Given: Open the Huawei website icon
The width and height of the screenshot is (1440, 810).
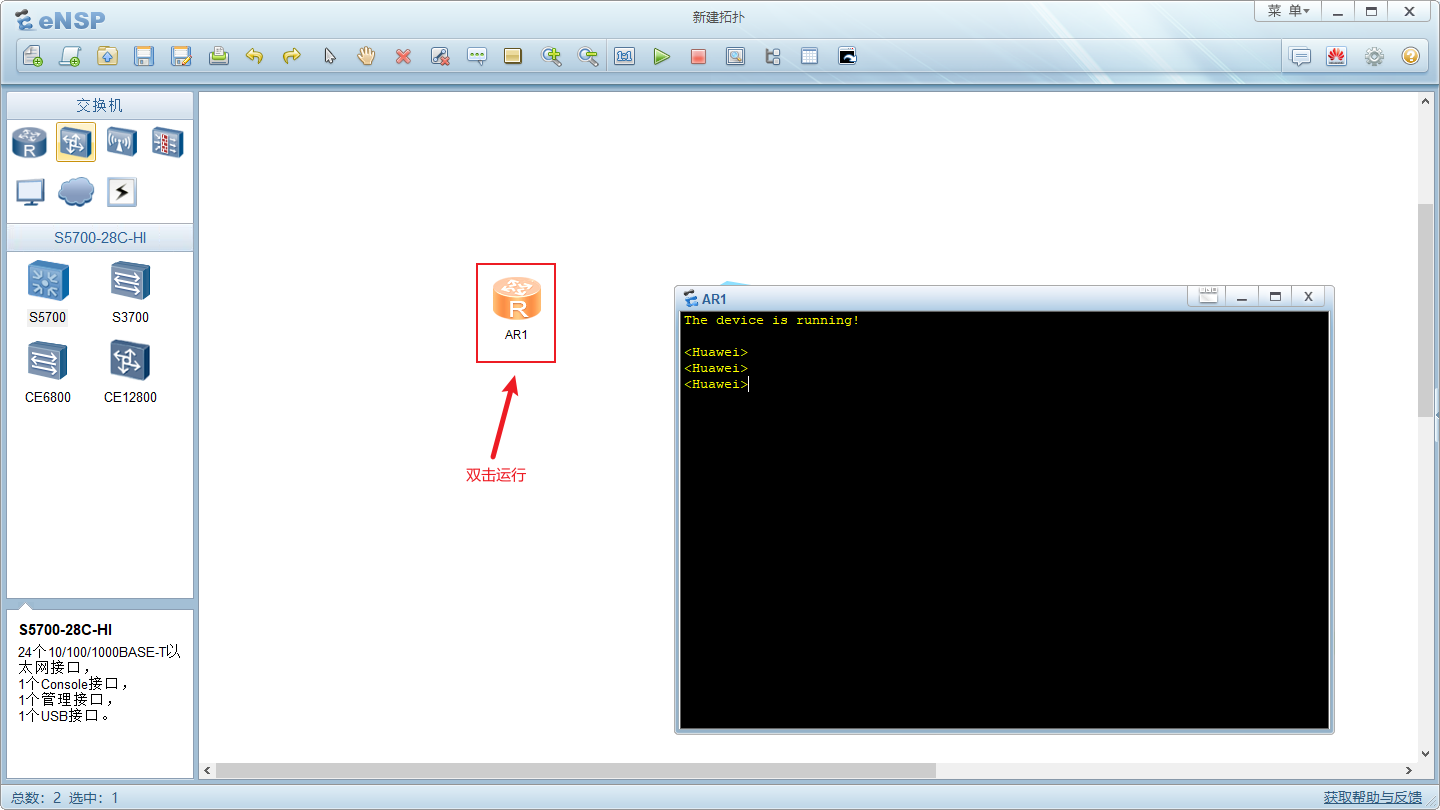Looking at the screenshot, I should (1337, 56).
